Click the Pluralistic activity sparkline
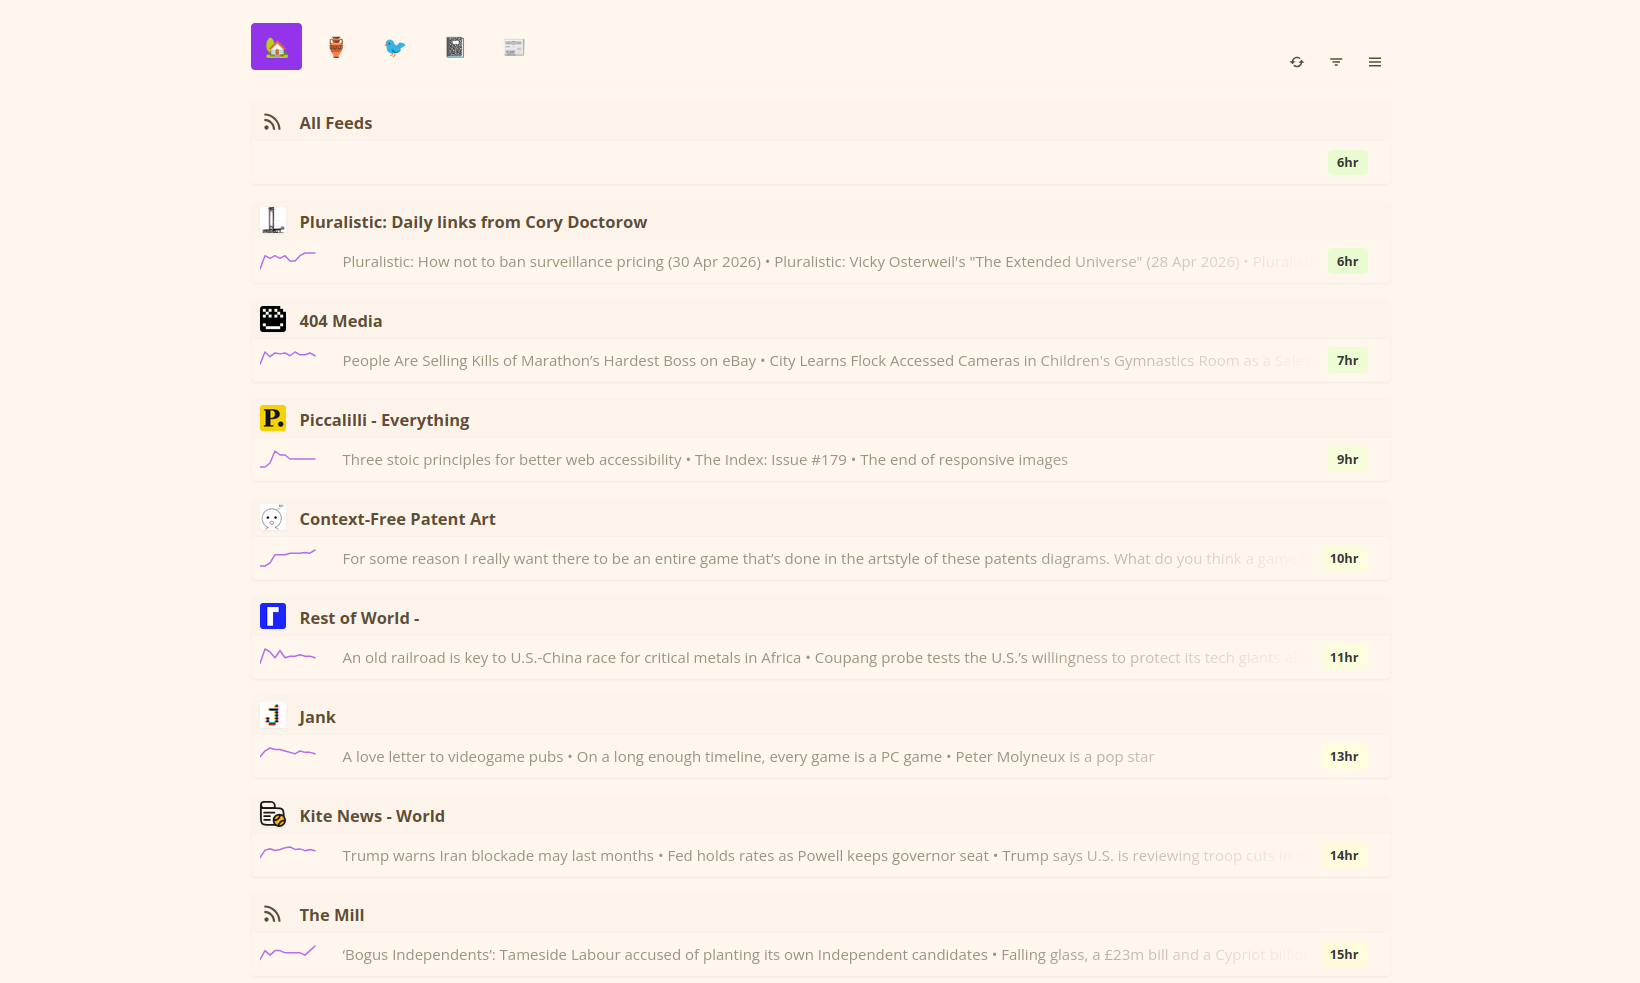Viewport: 1640px width, 983px height. [288, 261]
